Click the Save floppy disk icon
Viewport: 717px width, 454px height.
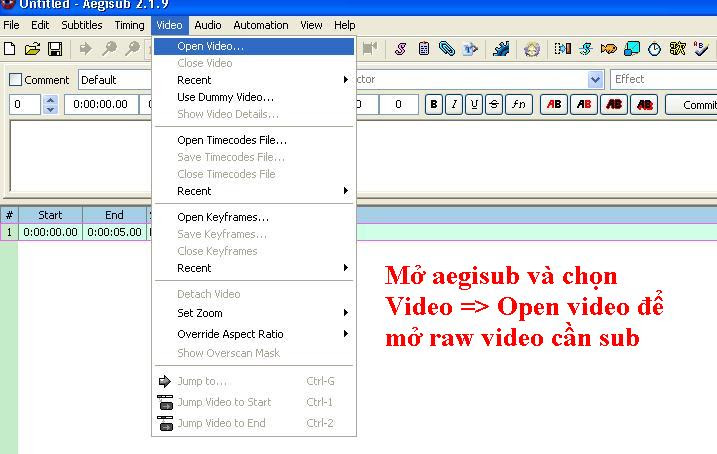(55, 48)
